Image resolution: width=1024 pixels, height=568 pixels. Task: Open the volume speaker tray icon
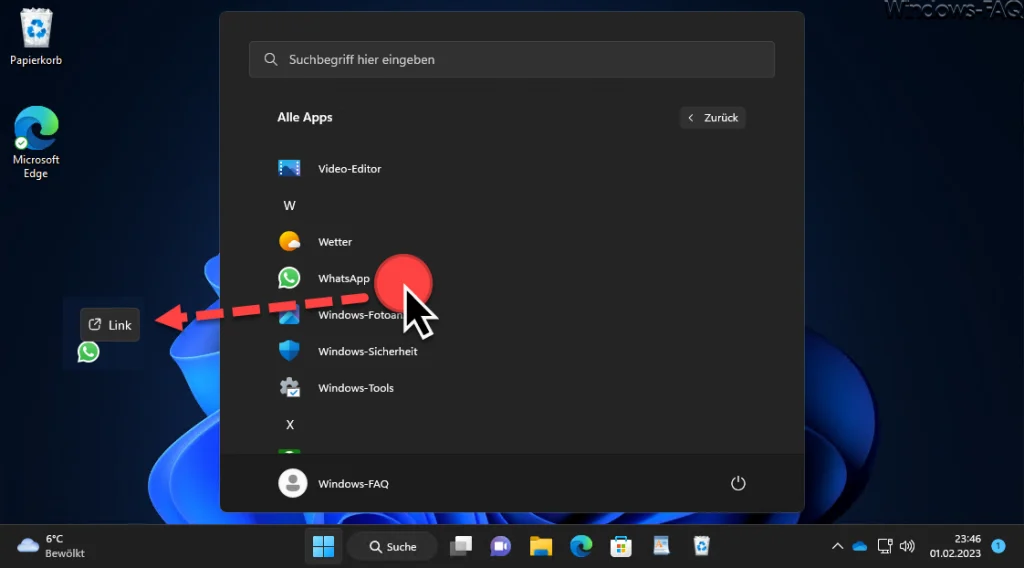(x=907, y=546)
